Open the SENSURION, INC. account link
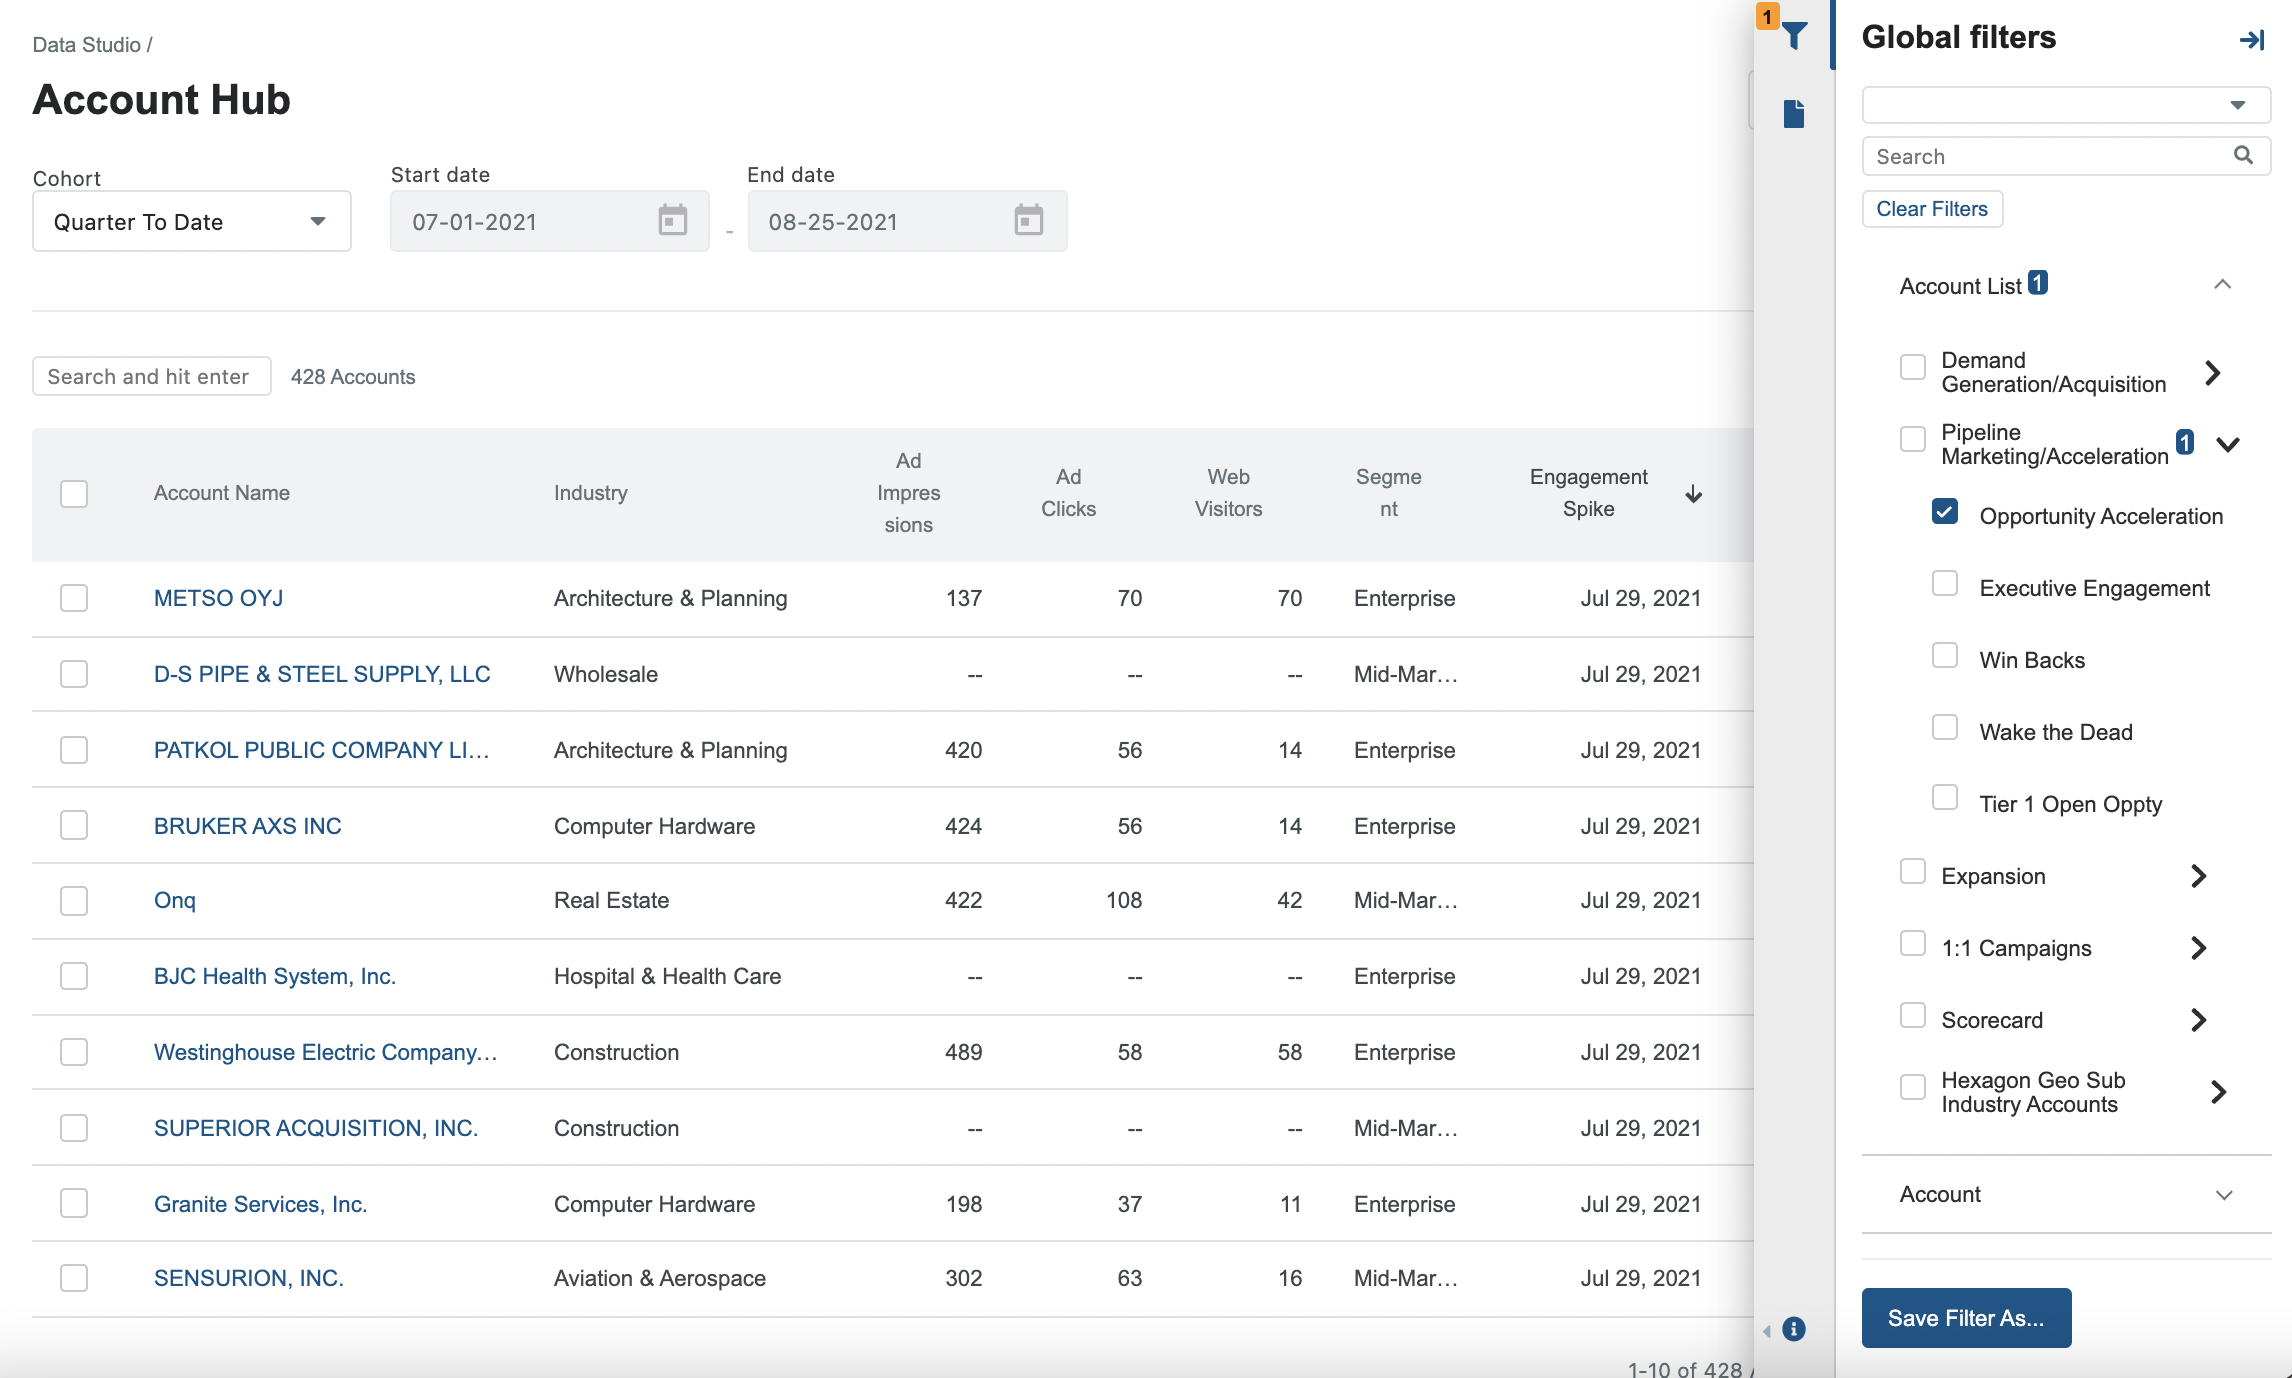Viewport: 2292px width, 1378px height. (249, 1278)
